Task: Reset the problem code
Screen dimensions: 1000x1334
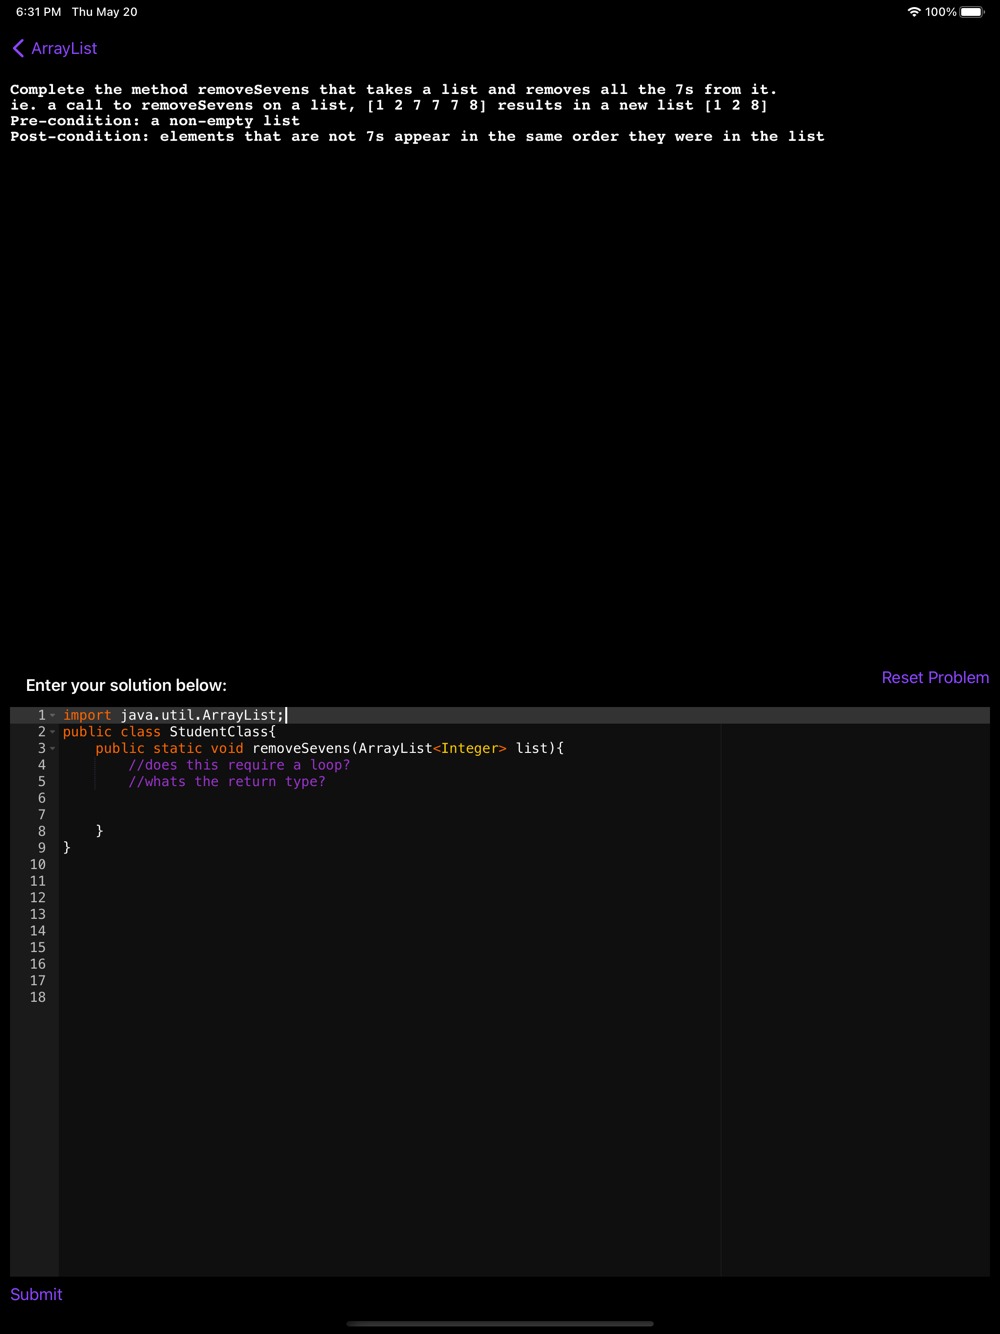Action: click(x=935, y=677)
